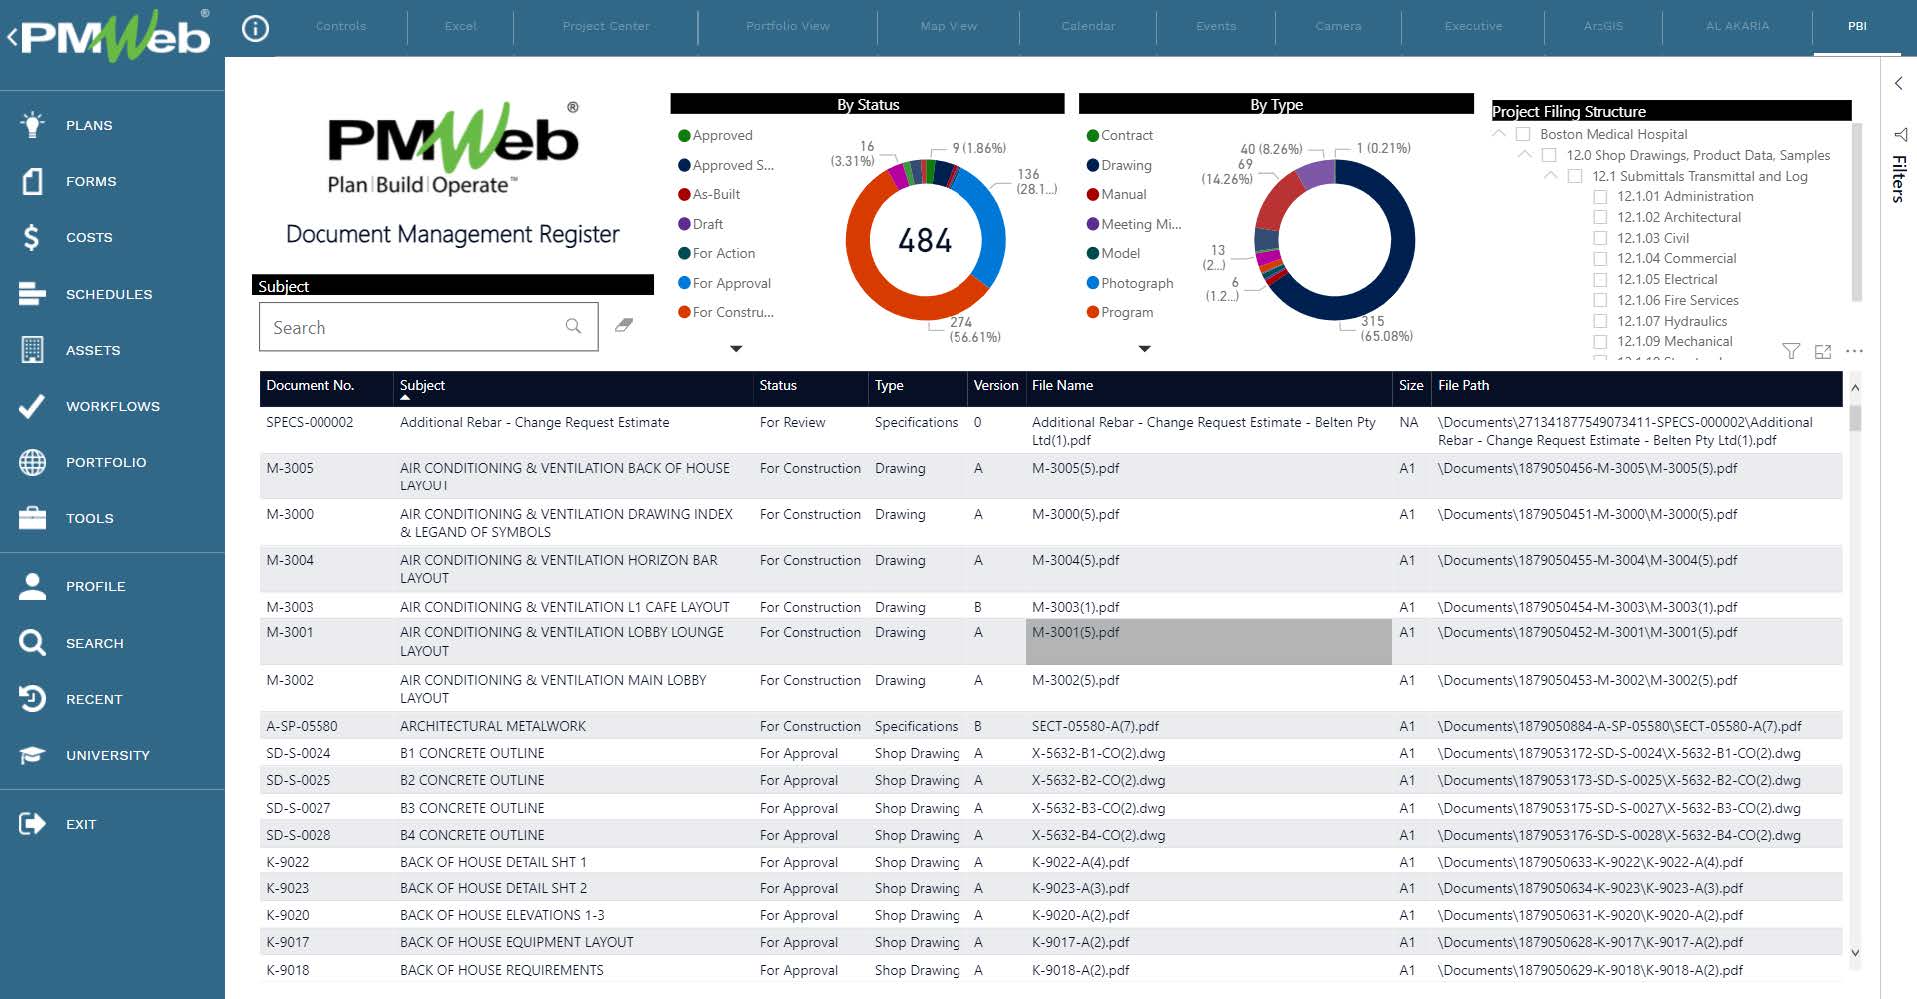Click the Assets building icon
This screenshot has height=999, width=1917.
click(32, 349)
